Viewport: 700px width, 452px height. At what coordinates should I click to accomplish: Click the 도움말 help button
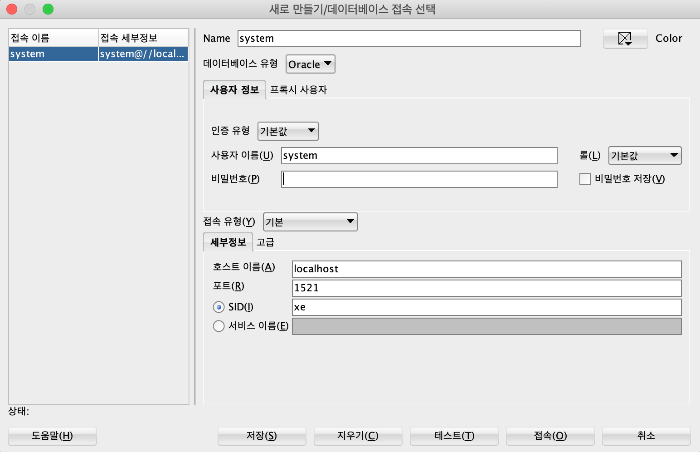[52, 436]
